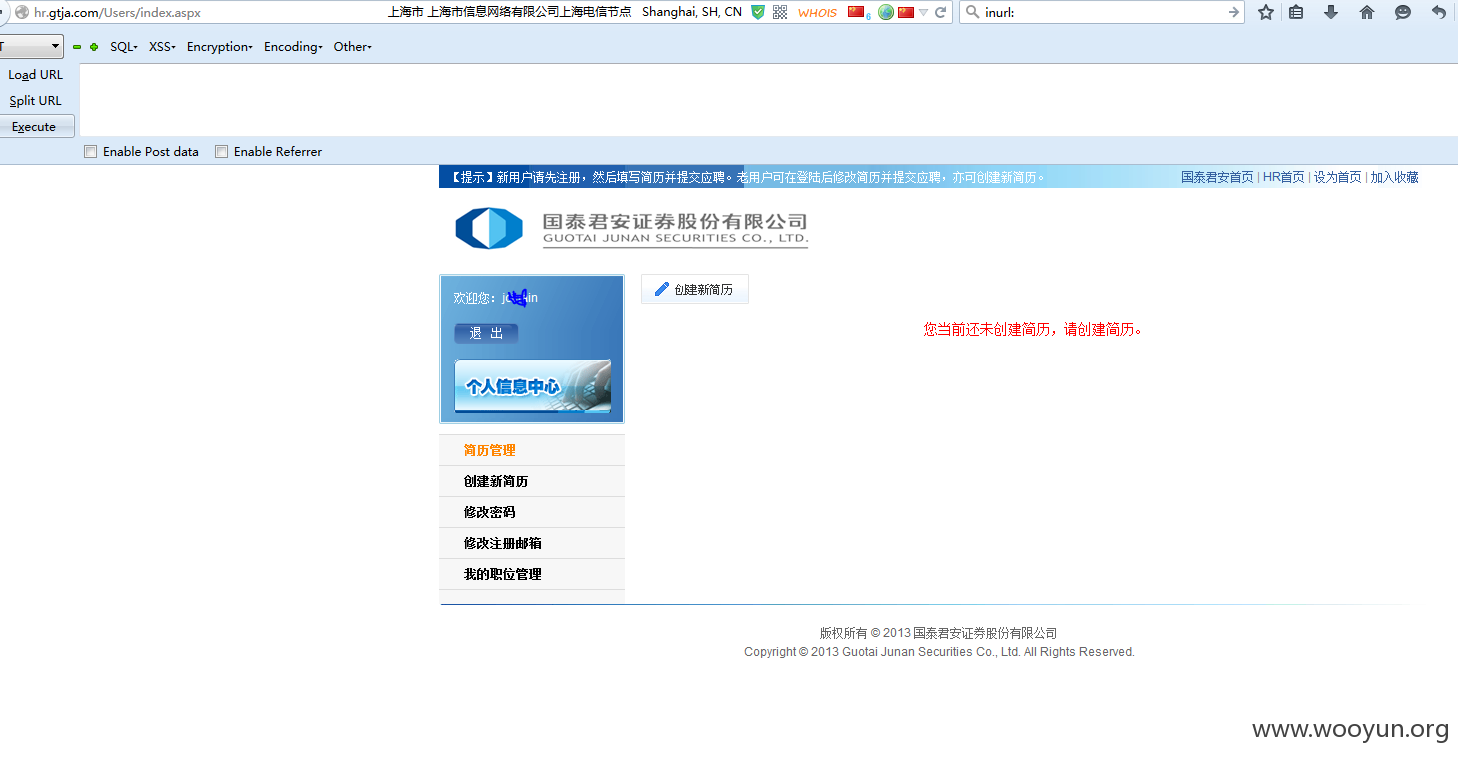Screen dimensions: 1458x758
Task: Click in the HackBar URL text area
Action: [x=768, y=100]
